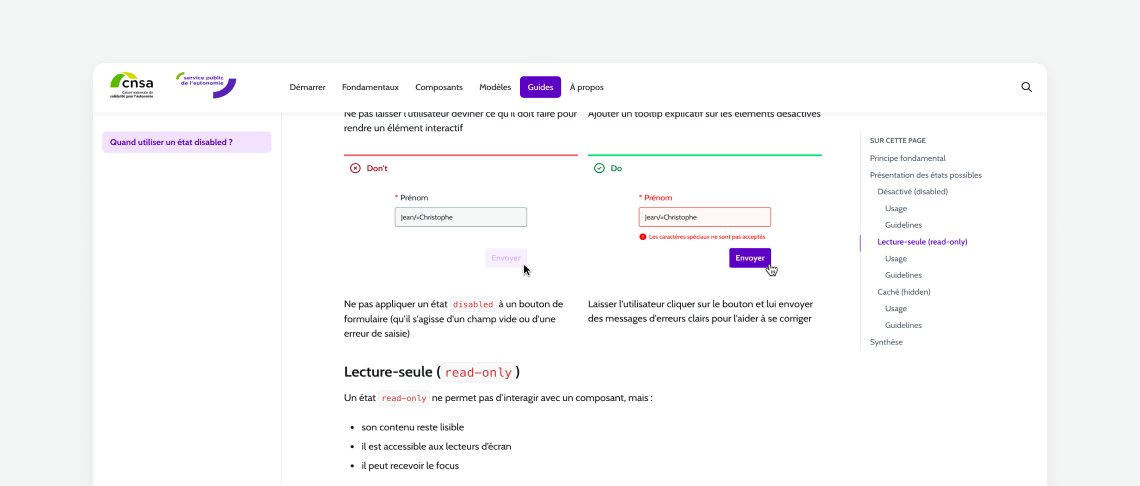Viewport: 1140px width, 486px height.
Task: Click the red-bordered Prénom field
Action: [x=705, y=217]
